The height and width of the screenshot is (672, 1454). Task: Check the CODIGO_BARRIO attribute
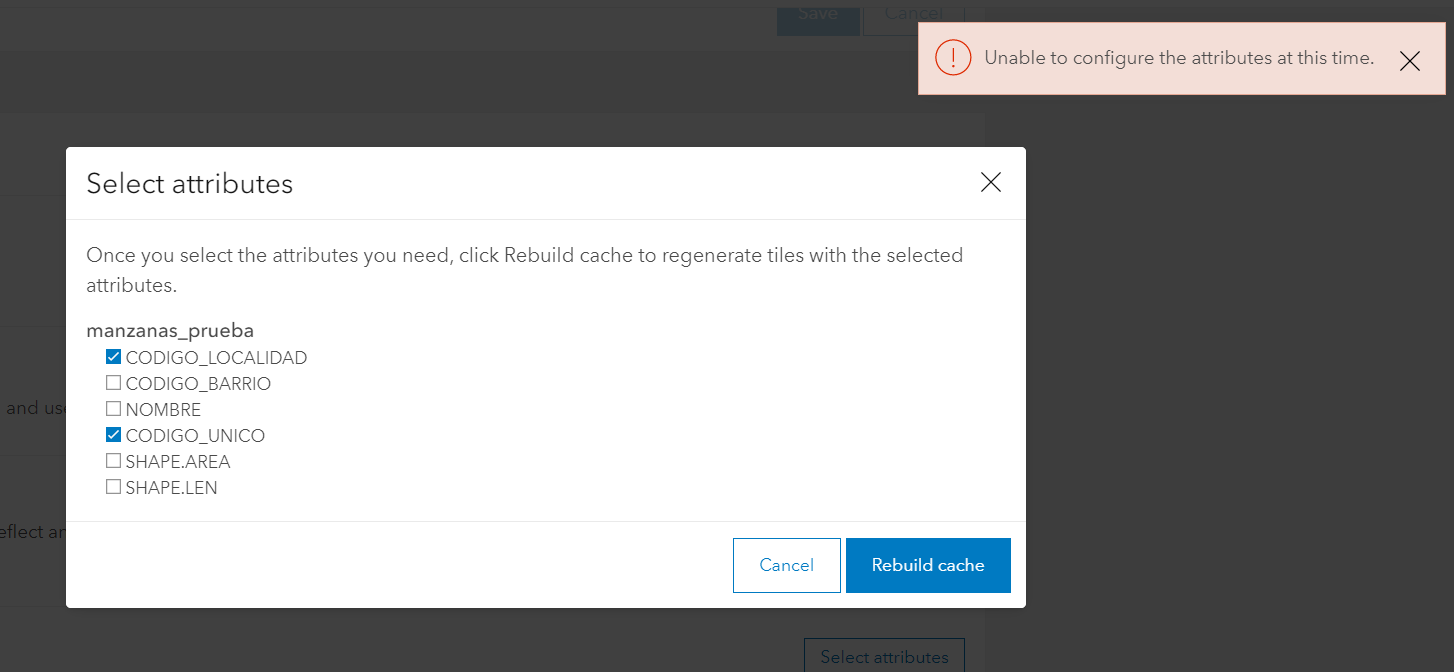pyautogui.click(x=113, y=382)
